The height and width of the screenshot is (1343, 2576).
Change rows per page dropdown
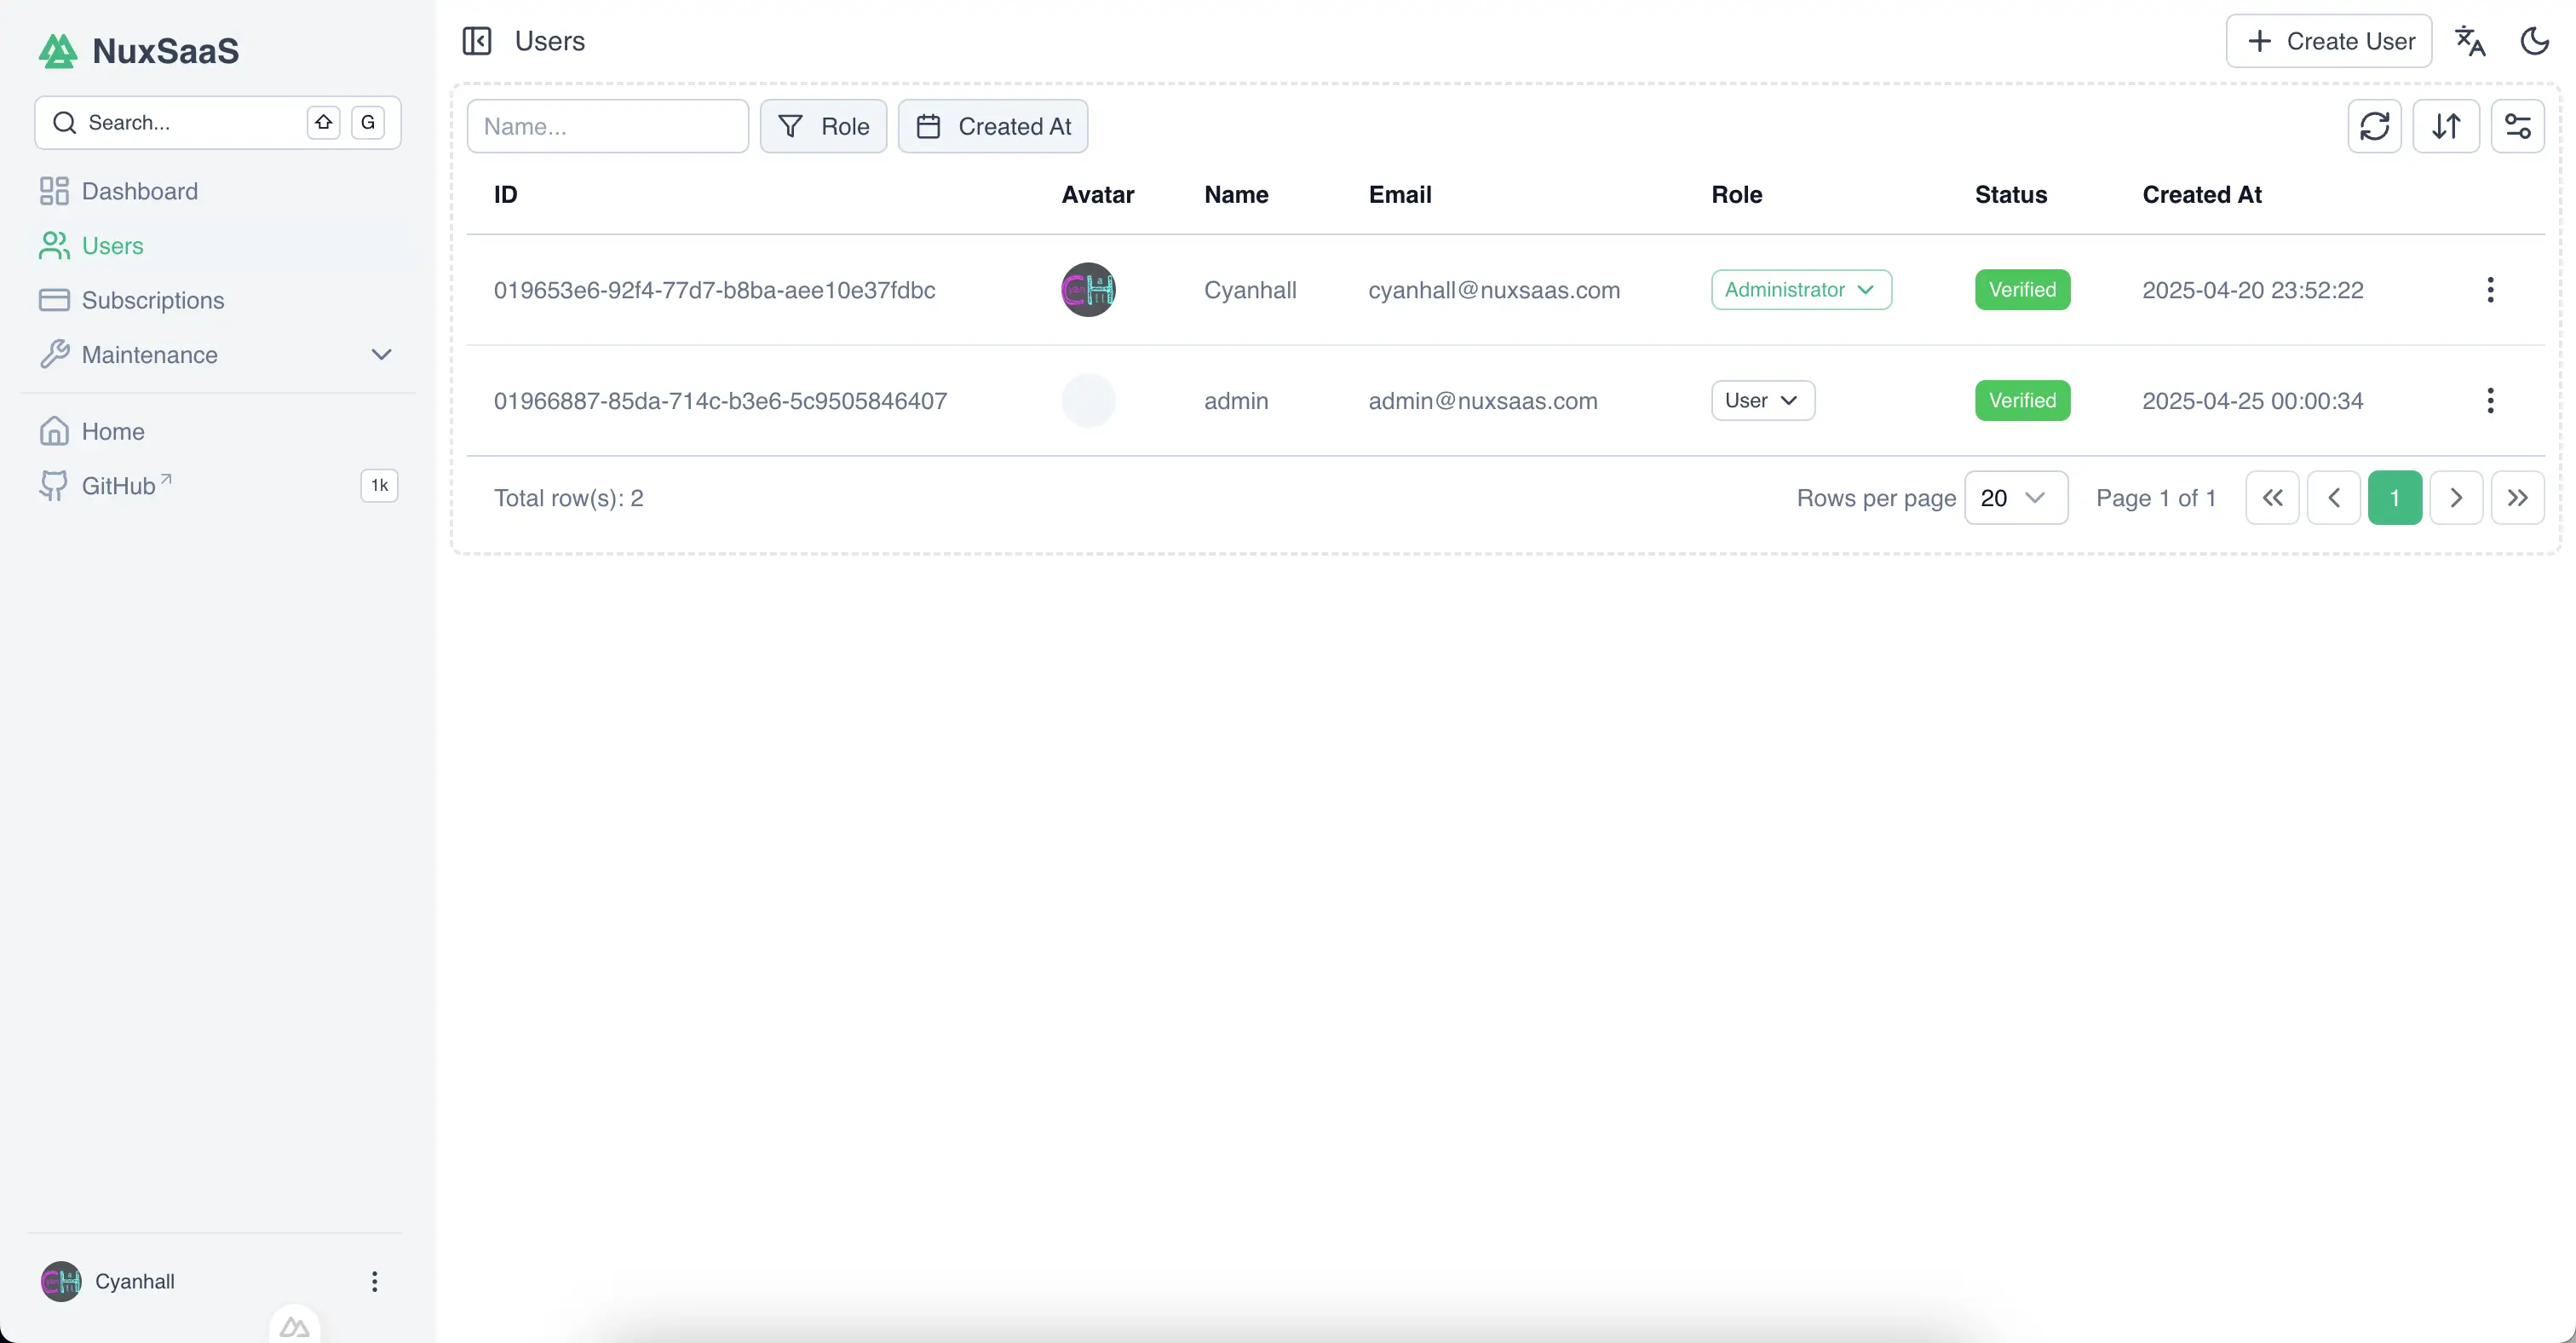pos(2015,498)
